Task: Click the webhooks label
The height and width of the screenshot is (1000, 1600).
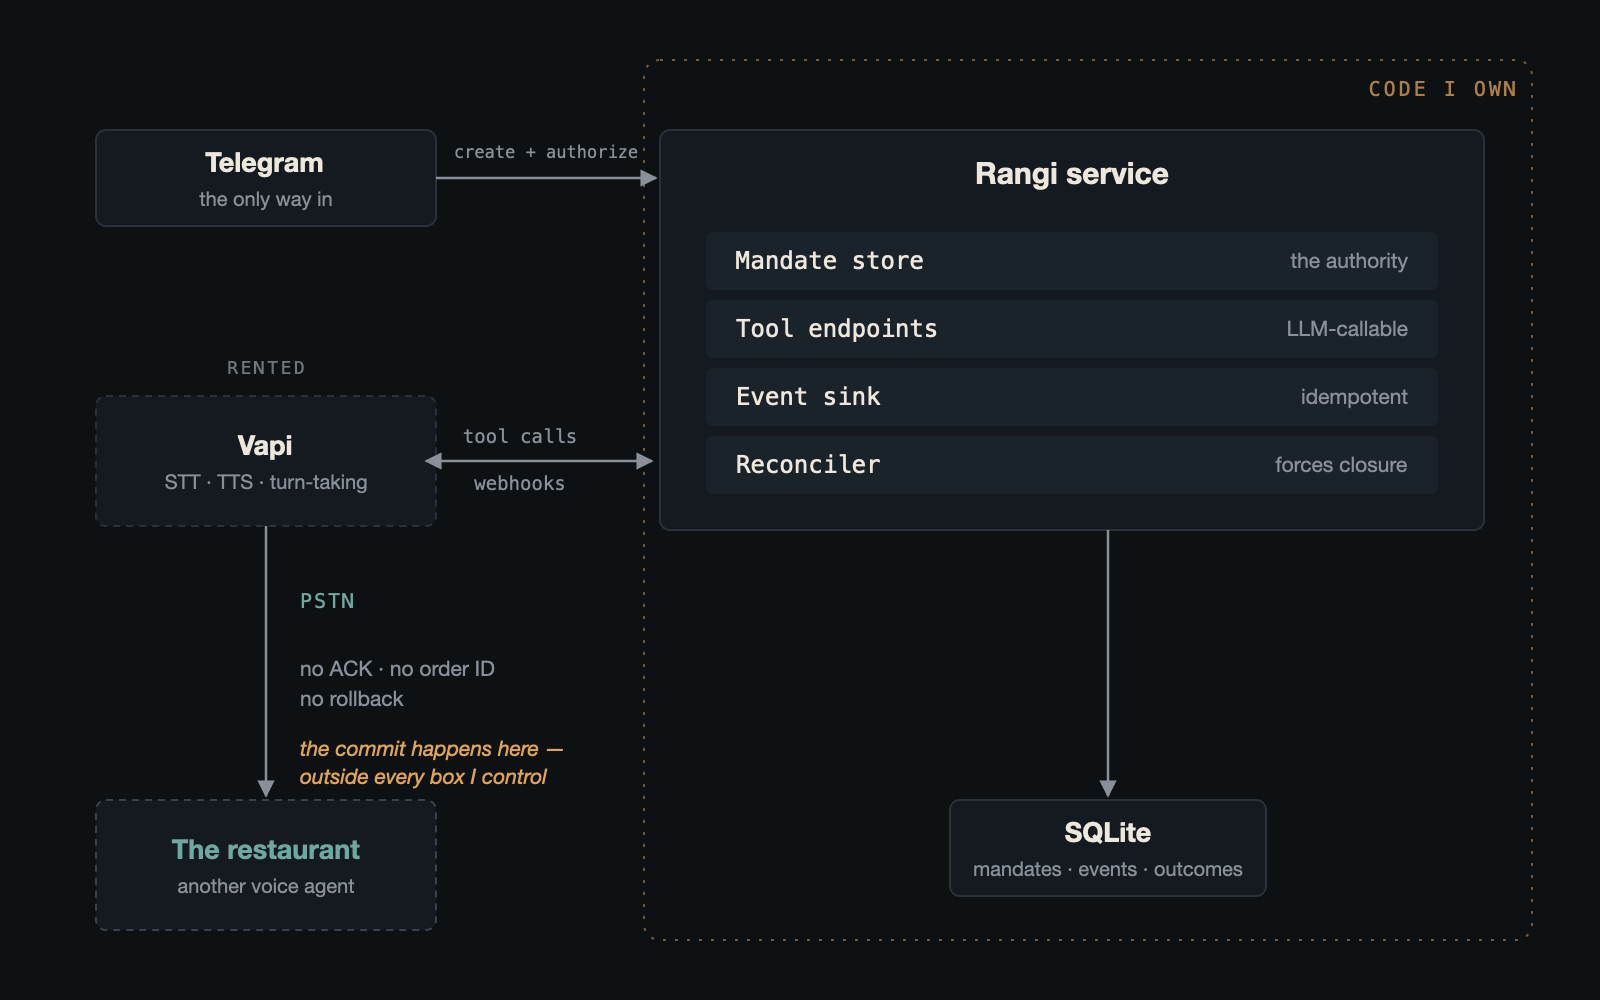Action: coord(519,483)
